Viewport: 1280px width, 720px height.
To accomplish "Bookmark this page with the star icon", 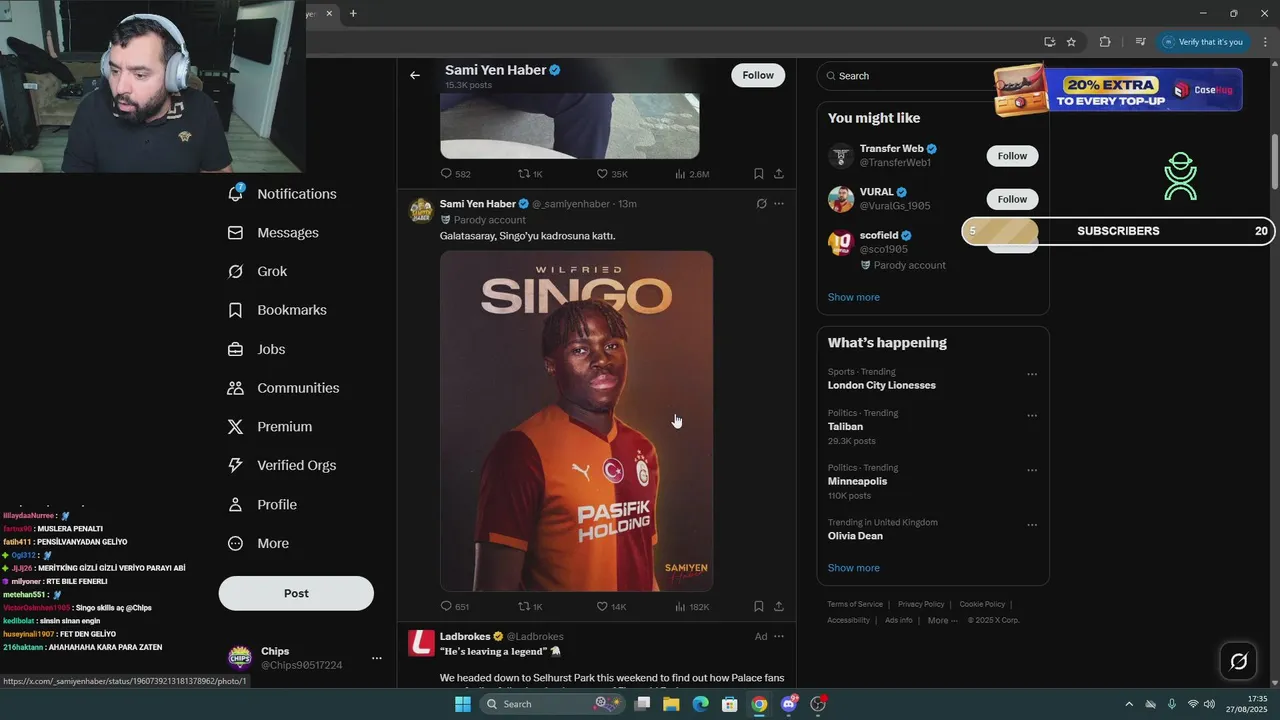I will pos(1071,42).
